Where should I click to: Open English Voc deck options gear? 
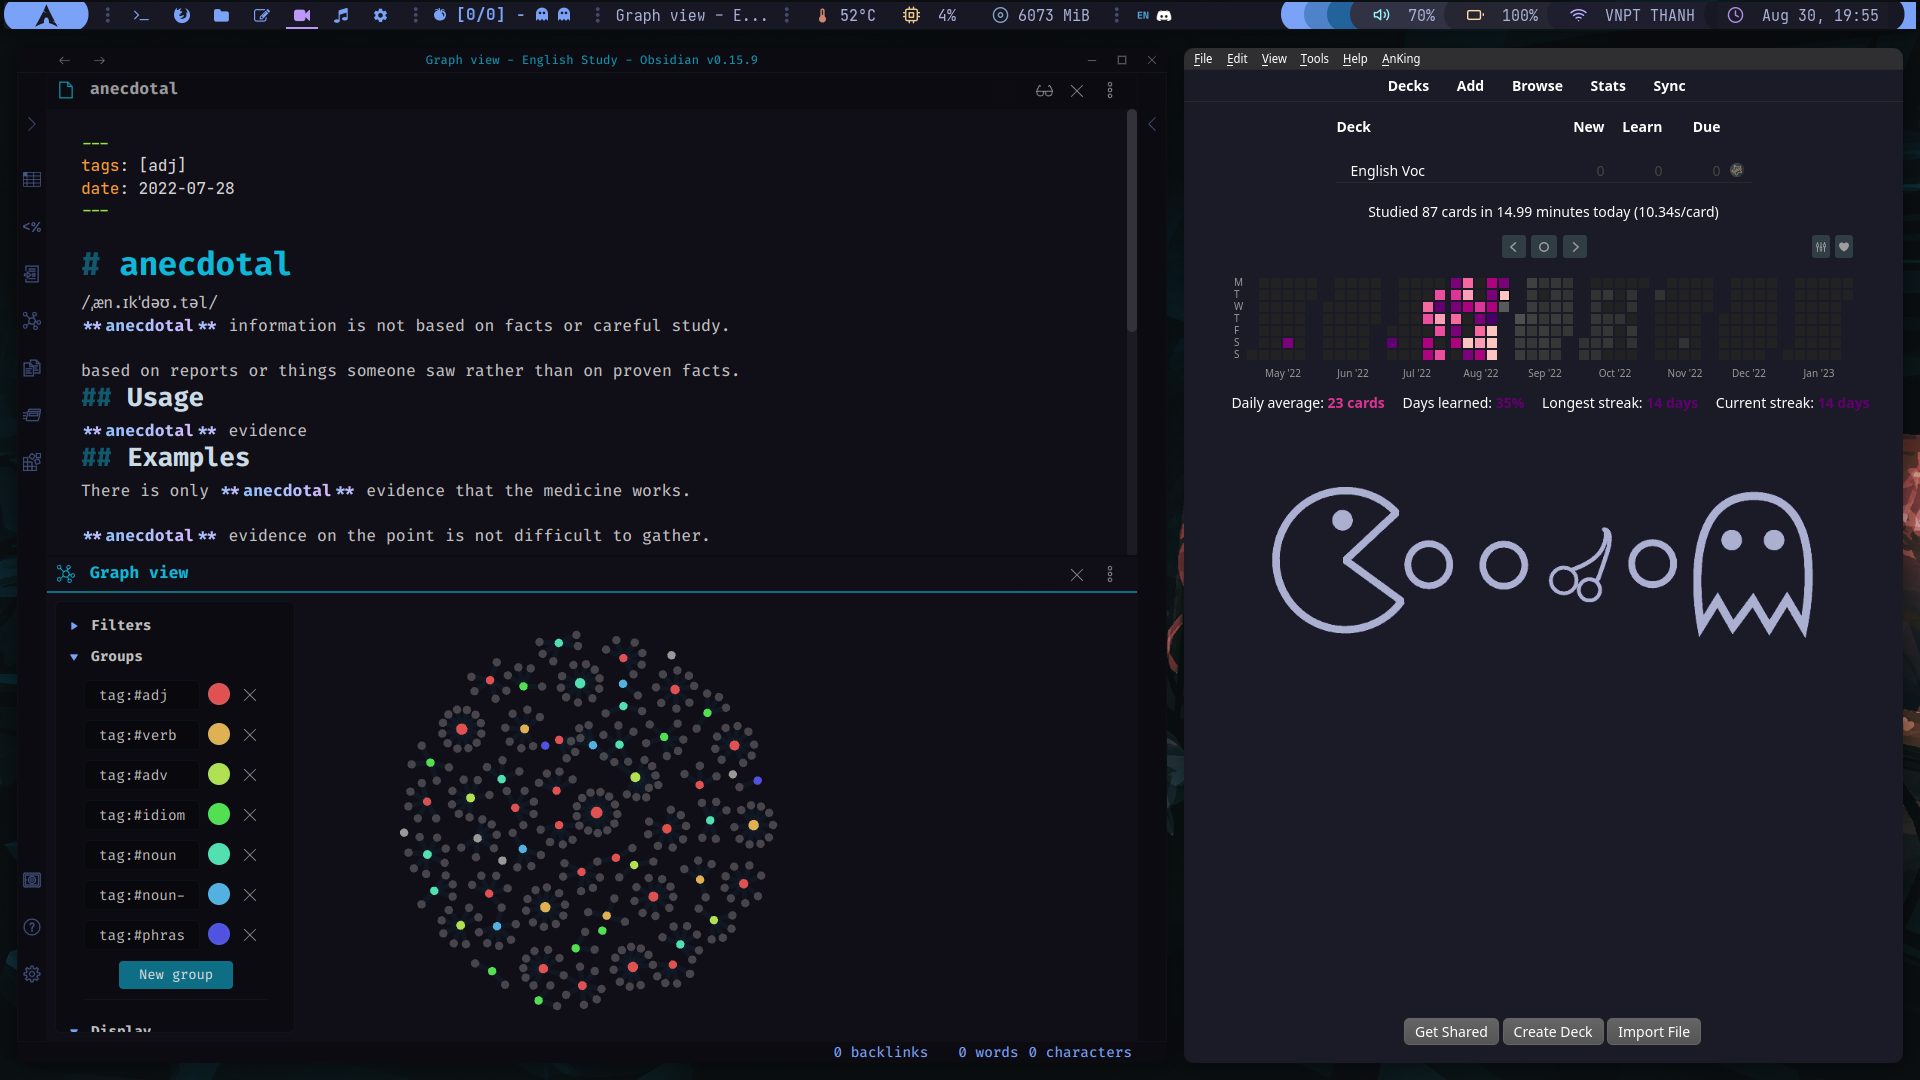1737,170
